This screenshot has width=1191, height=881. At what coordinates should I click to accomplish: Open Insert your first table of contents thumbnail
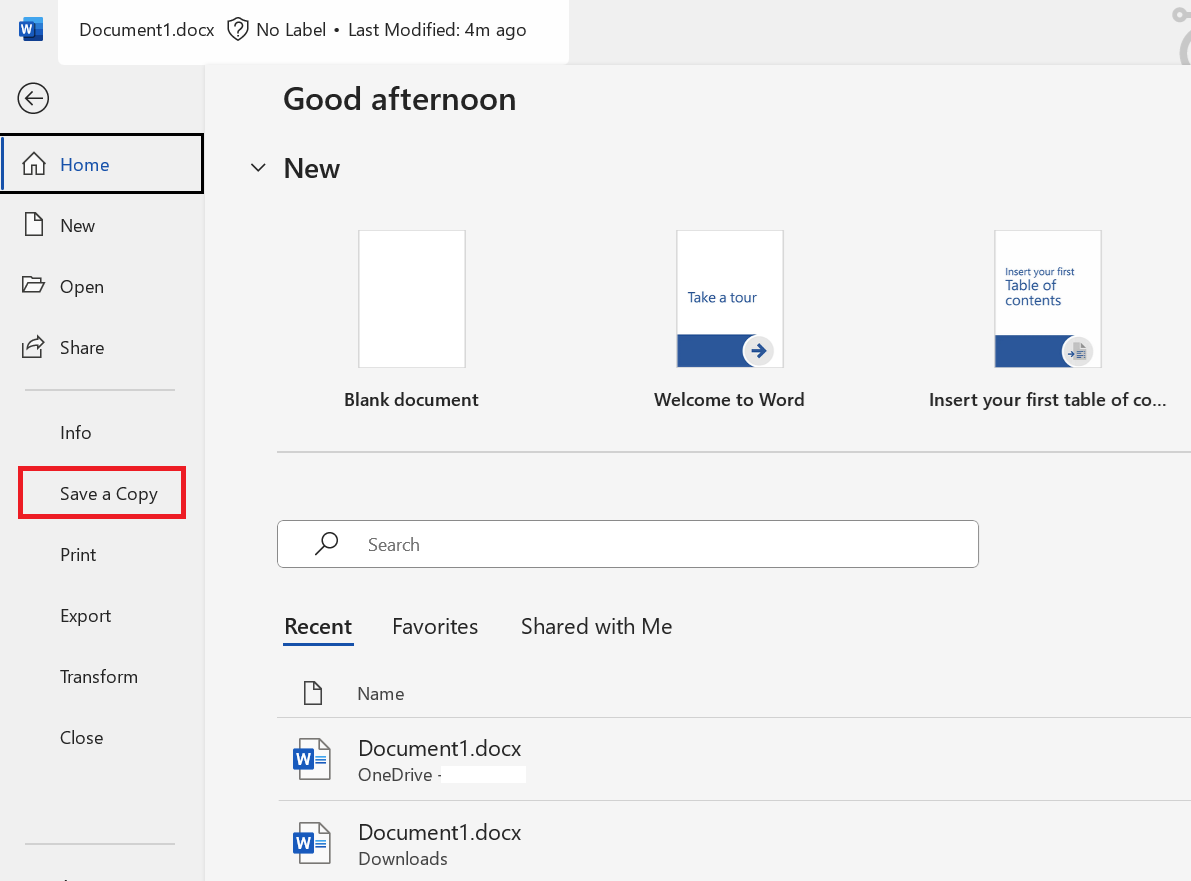(1048, 299)
